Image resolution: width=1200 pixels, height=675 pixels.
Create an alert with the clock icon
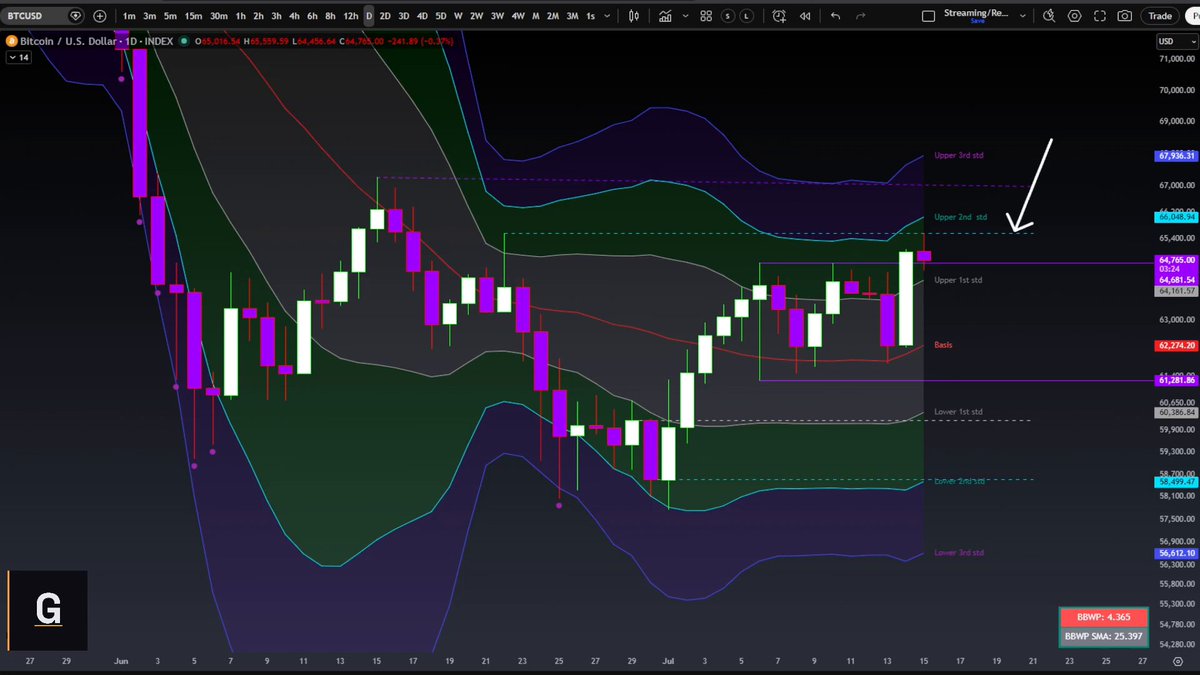coord(780,16)
